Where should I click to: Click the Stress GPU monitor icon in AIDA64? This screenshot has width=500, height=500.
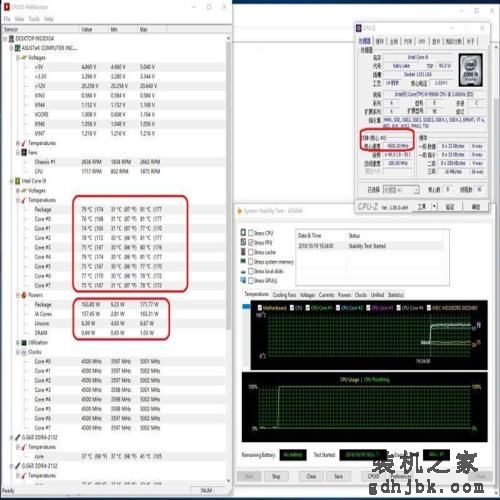[x=243, y=280]
